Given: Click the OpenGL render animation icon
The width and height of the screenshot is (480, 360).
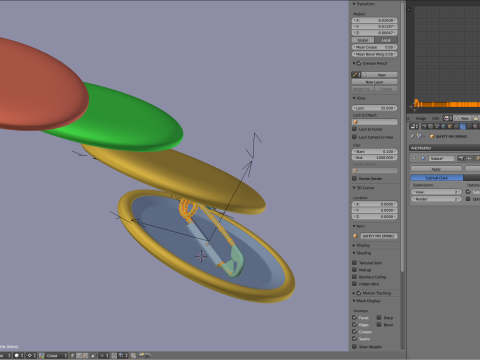Looking at the screenshot, I should tap(148, 355).
